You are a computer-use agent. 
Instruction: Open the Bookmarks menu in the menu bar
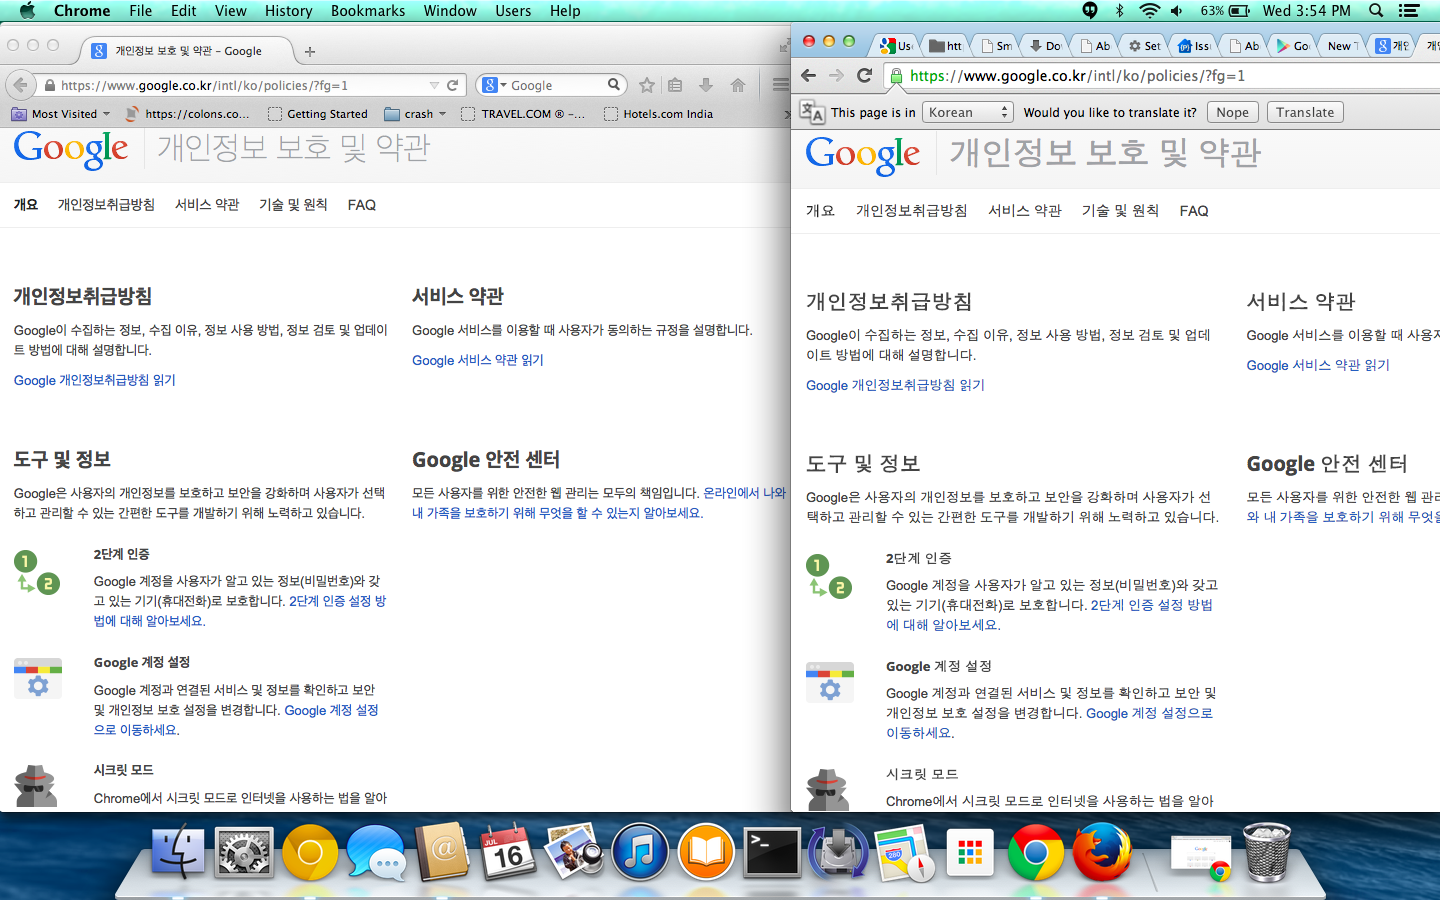coord(368,11)
